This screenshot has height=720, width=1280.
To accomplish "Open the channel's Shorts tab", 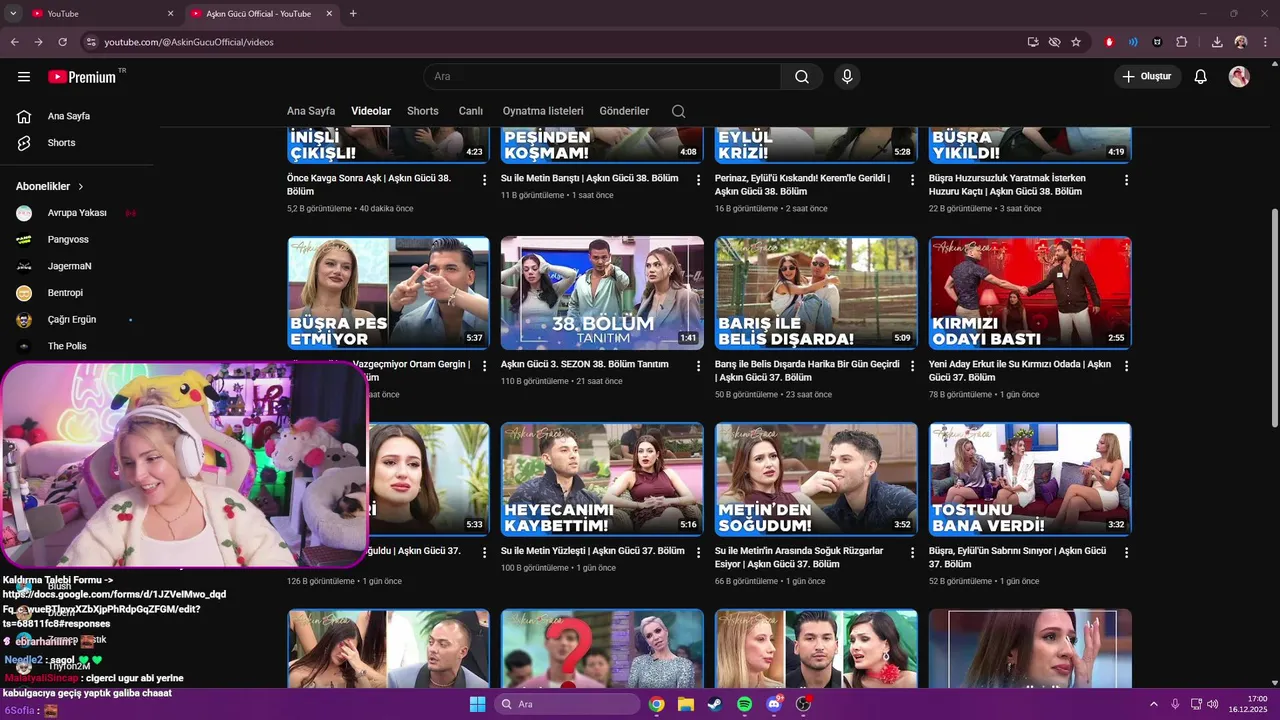I will click(423, 111).
